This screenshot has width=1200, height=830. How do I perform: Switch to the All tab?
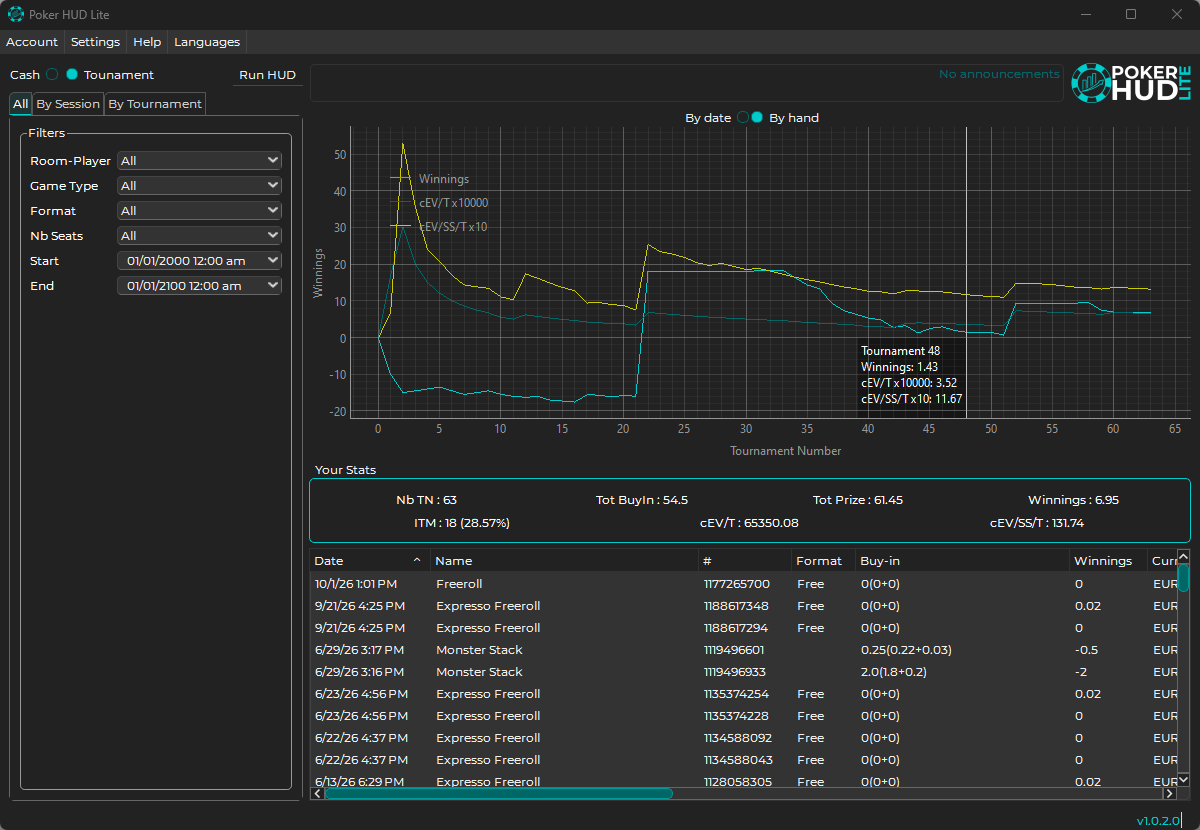tap(20, 104)
